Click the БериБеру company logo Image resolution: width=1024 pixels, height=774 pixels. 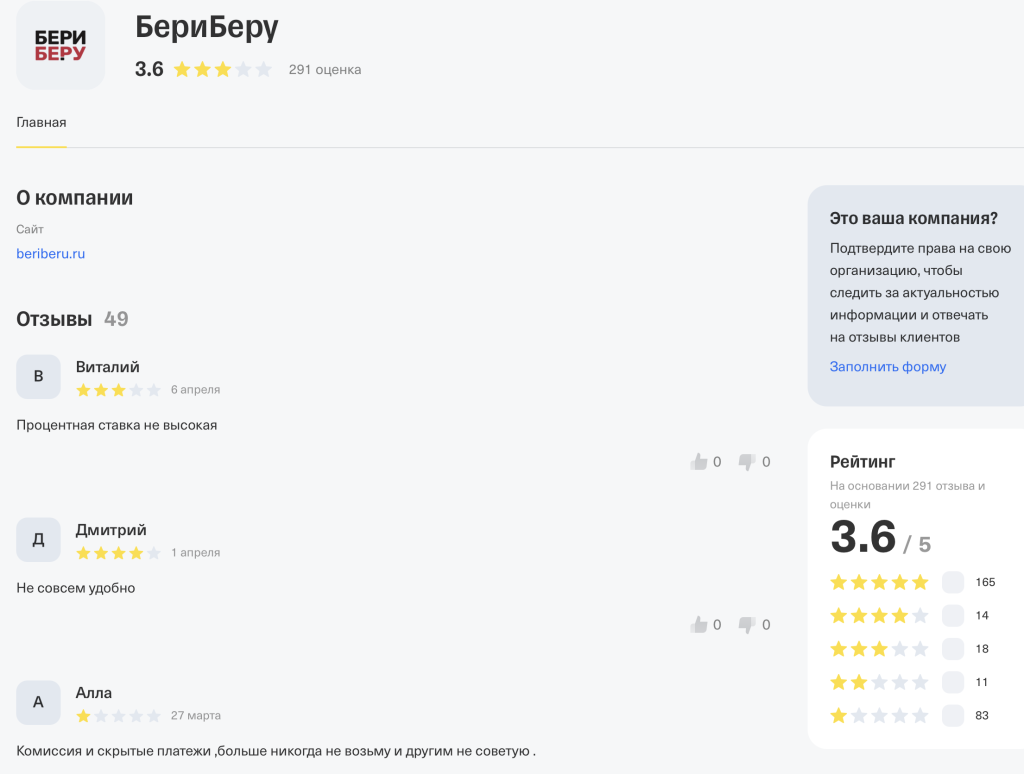tap(61, 46)
